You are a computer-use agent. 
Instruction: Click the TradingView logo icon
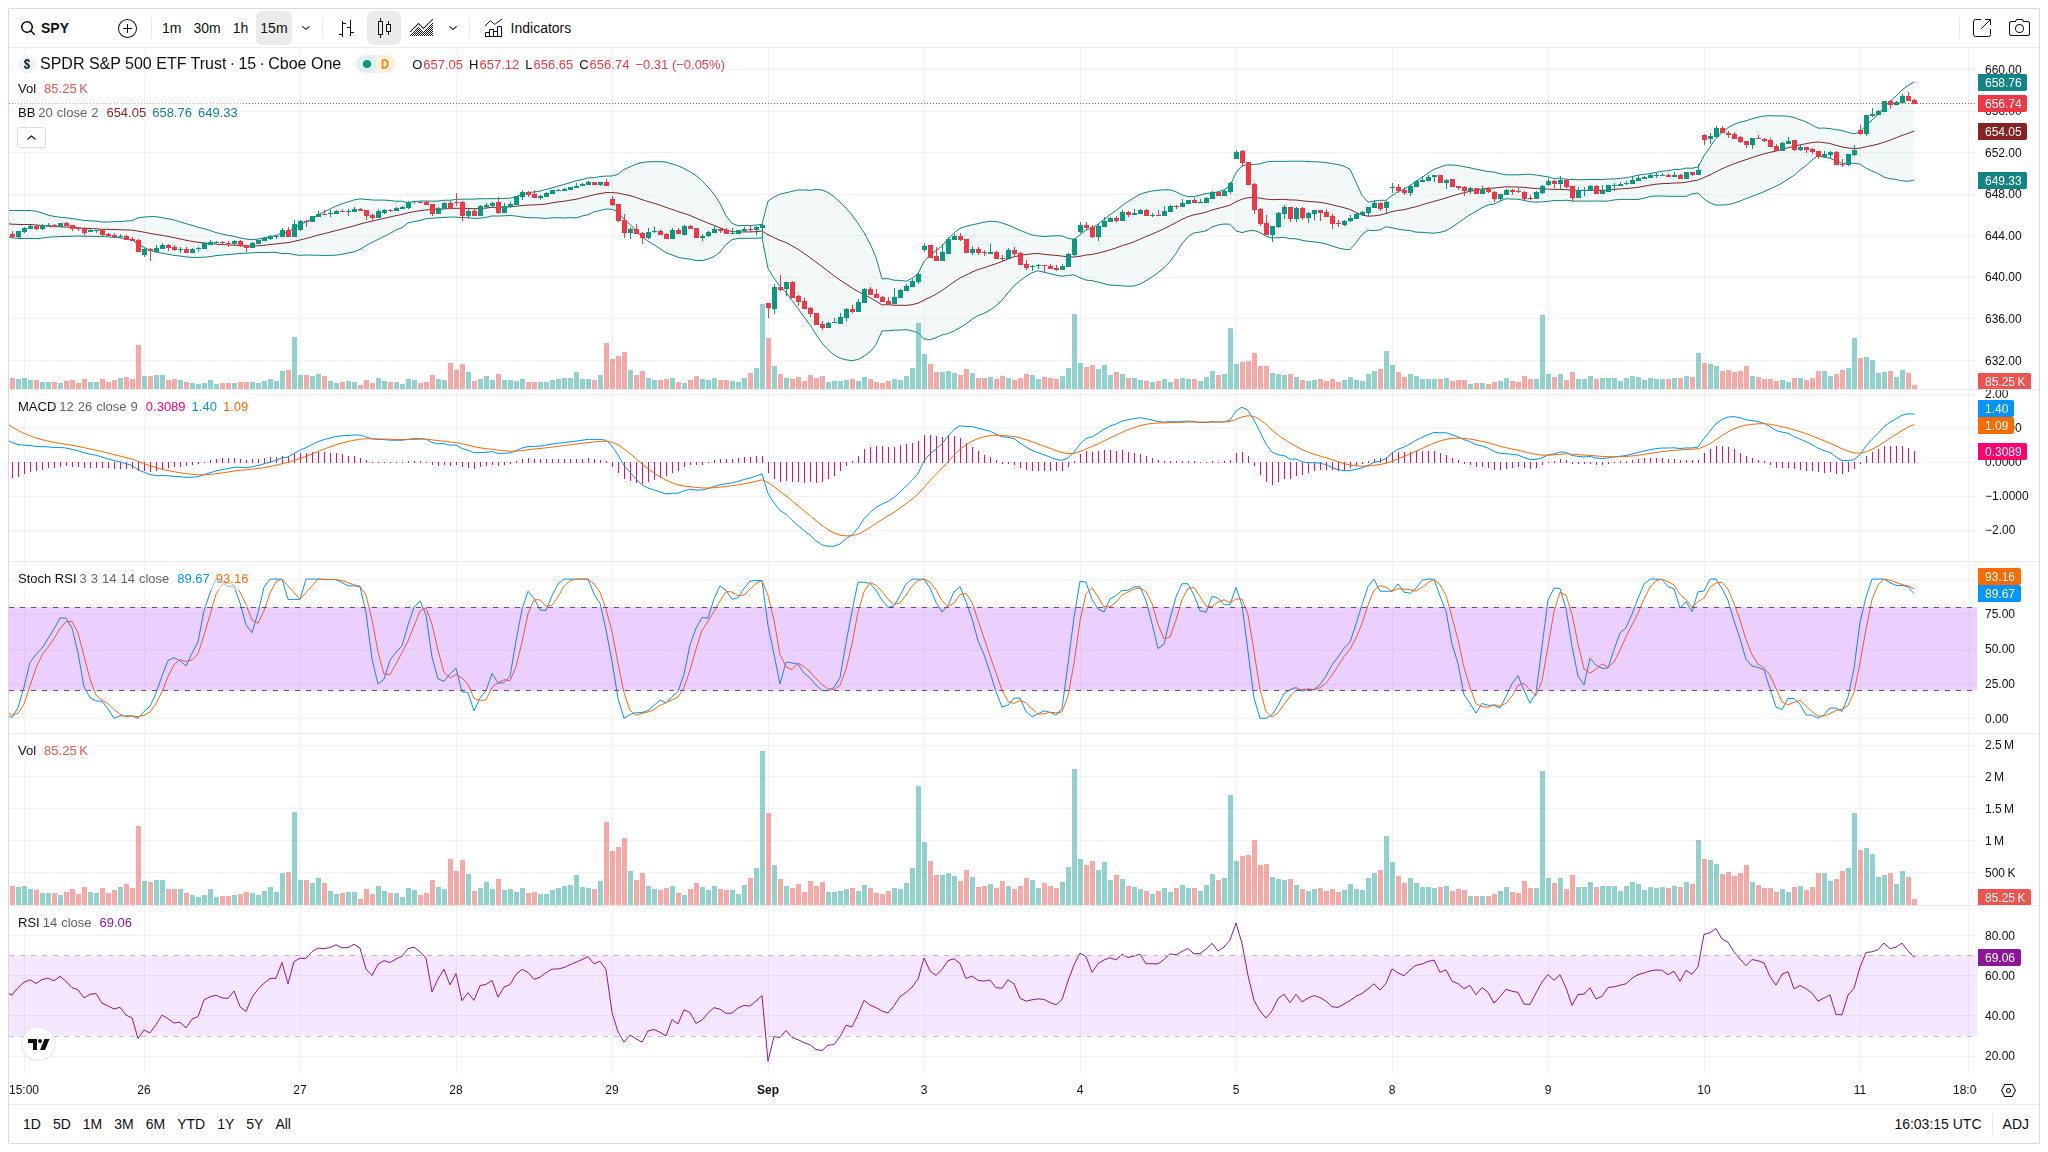click(39, 1044)
